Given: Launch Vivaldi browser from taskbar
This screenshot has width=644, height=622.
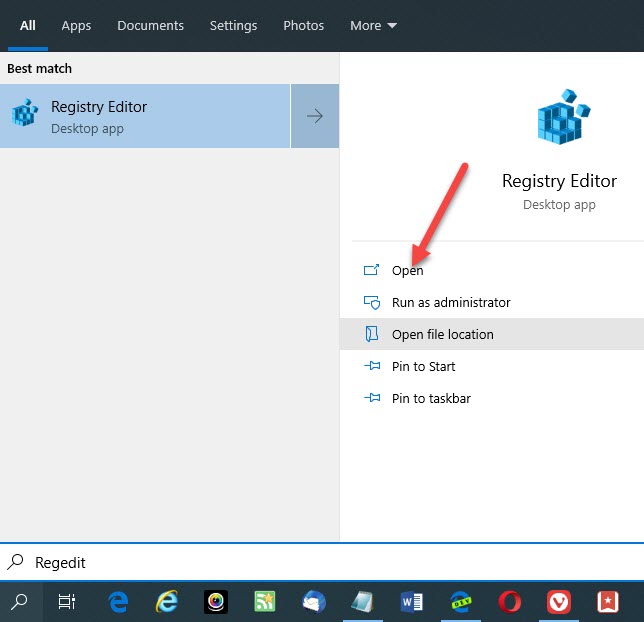Looking at the screenshot, I should (x=559, y=602).
